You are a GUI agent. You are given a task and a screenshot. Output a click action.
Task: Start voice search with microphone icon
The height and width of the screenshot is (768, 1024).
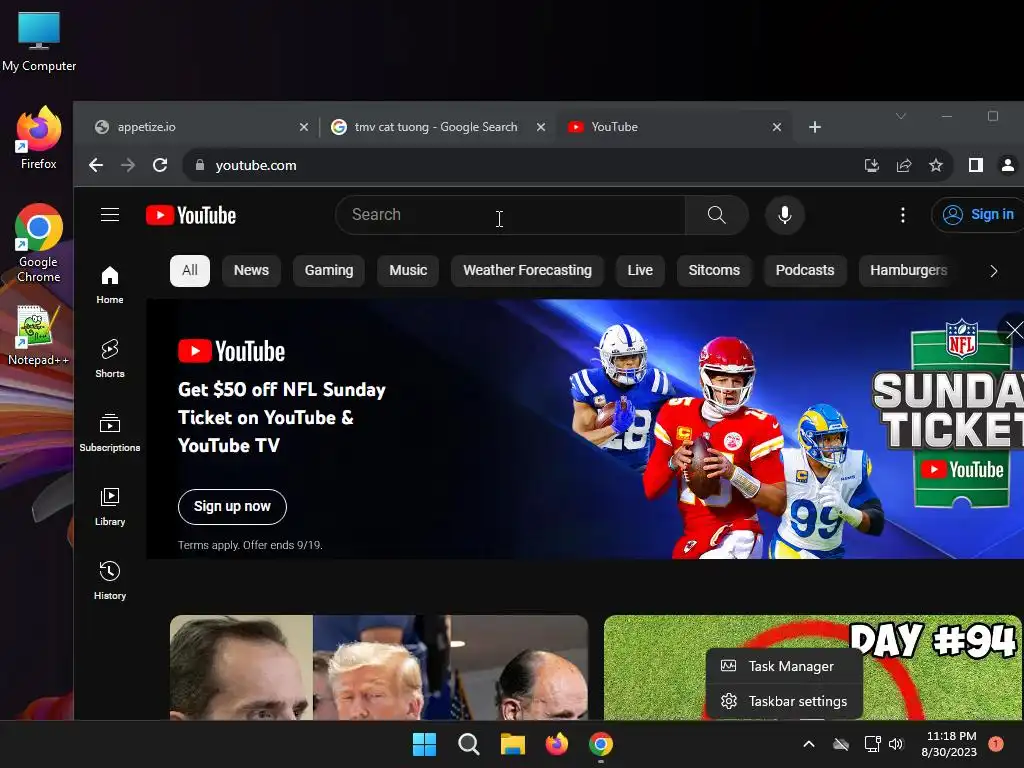point(784,215)
